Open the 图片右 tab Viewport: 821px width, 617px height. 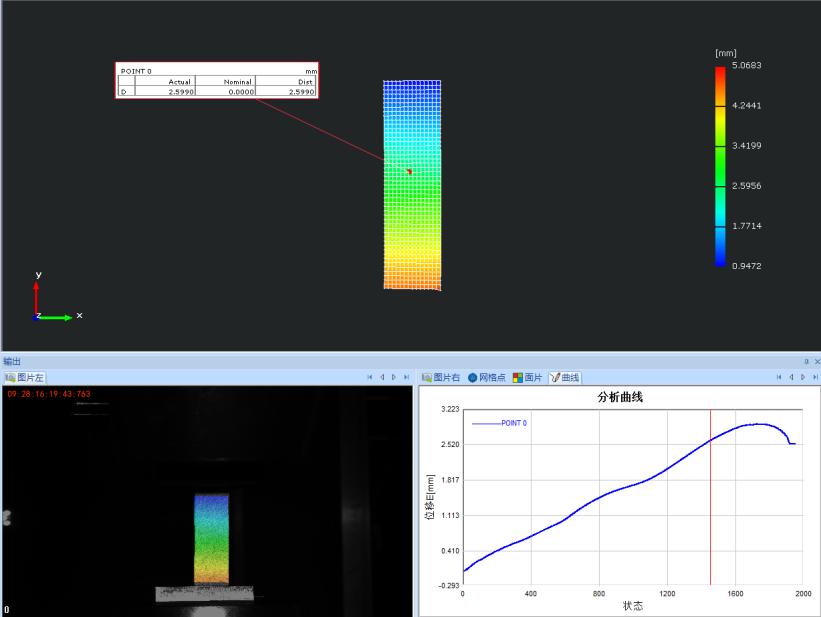(445, 378)
